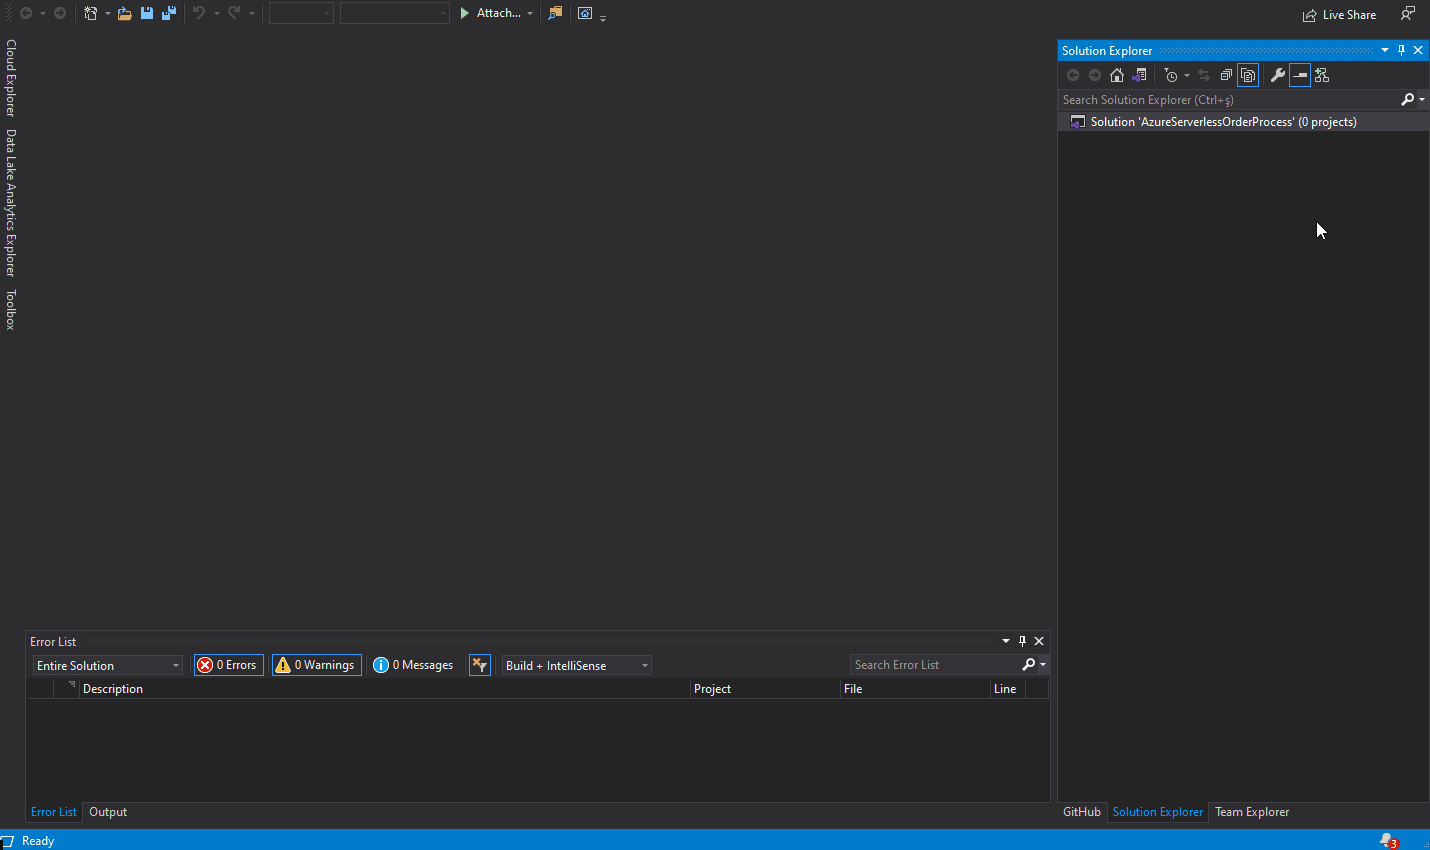Save the current file with the disk icon

click(x=147, y=13)
